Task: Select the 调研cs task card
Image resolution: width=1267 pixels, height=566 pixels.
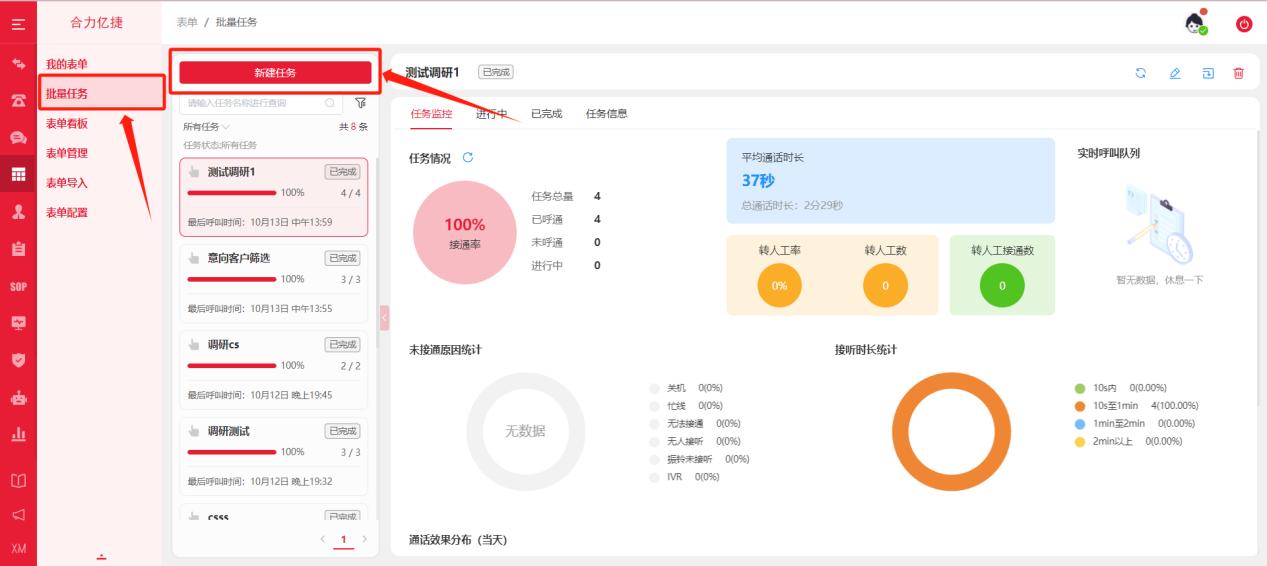Action: click(x=273, y=371)
